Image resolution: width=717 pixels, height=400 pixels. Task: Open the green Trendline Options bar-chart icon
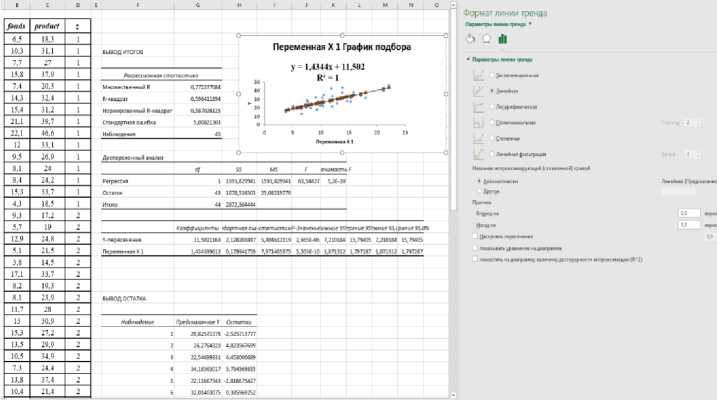click(503, 39)
